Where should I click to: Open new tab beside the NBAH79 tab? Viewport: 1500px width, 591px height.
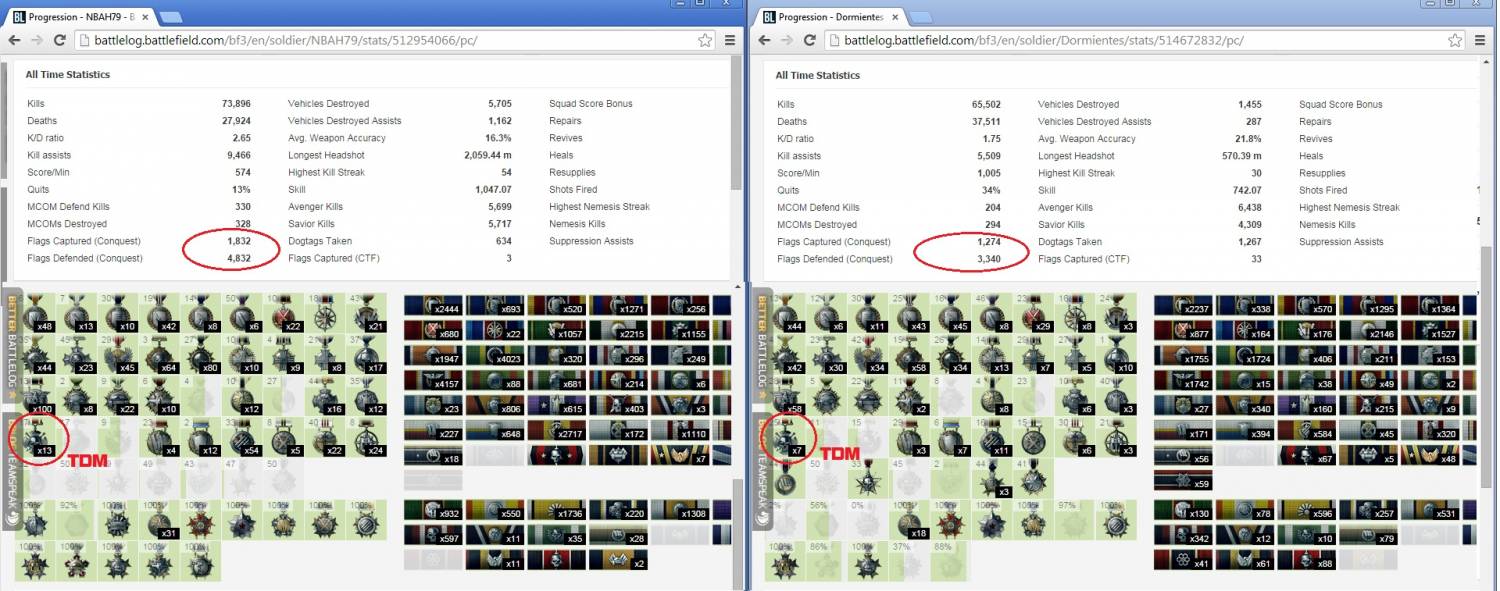click(170, 17)
